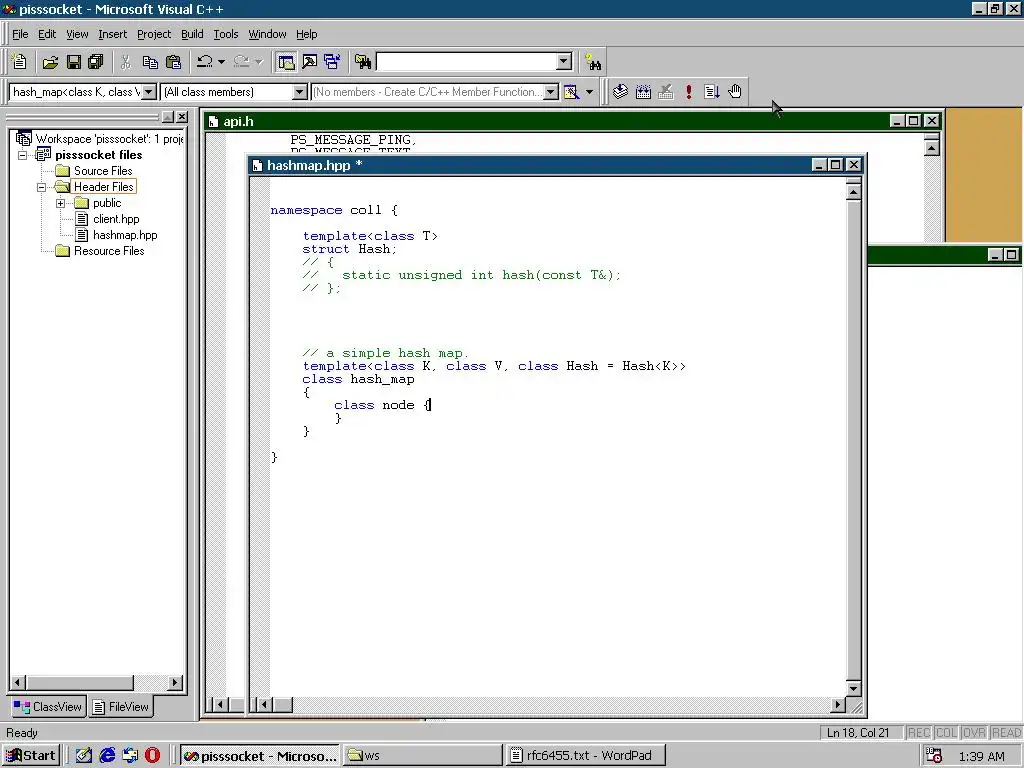This screenshot has height=768, width=1024.
Task: Toggle the Output window icon
Action: tap(310, 62)
